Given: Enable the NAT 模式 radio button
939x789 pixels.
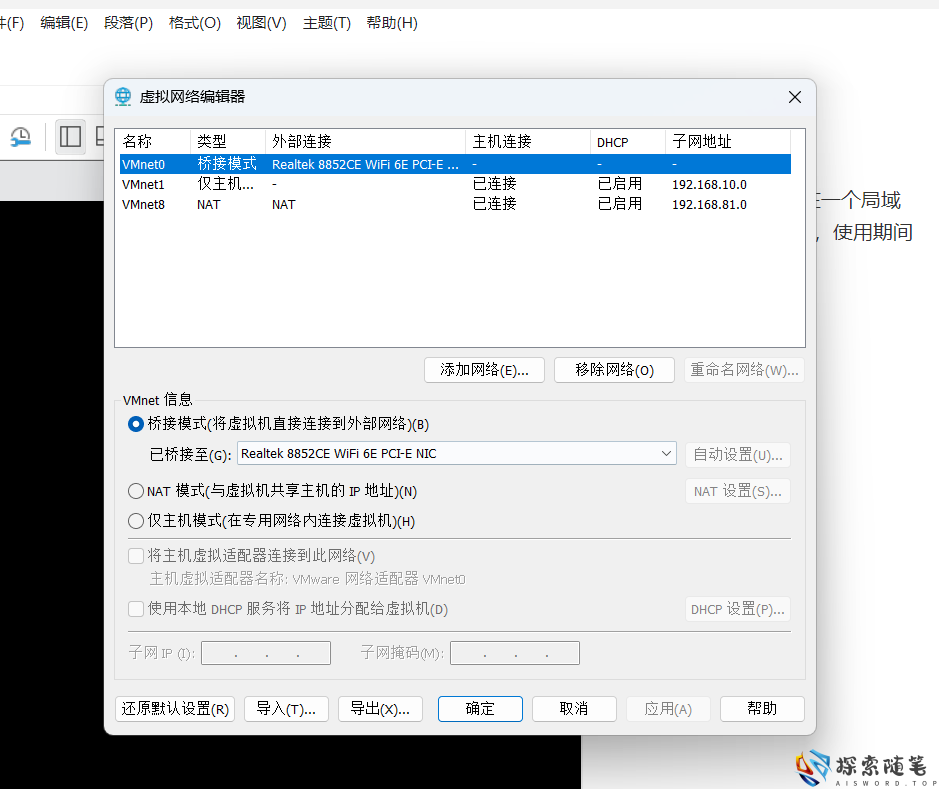Looking at the screenshot, I should click(x=135, y=491).
